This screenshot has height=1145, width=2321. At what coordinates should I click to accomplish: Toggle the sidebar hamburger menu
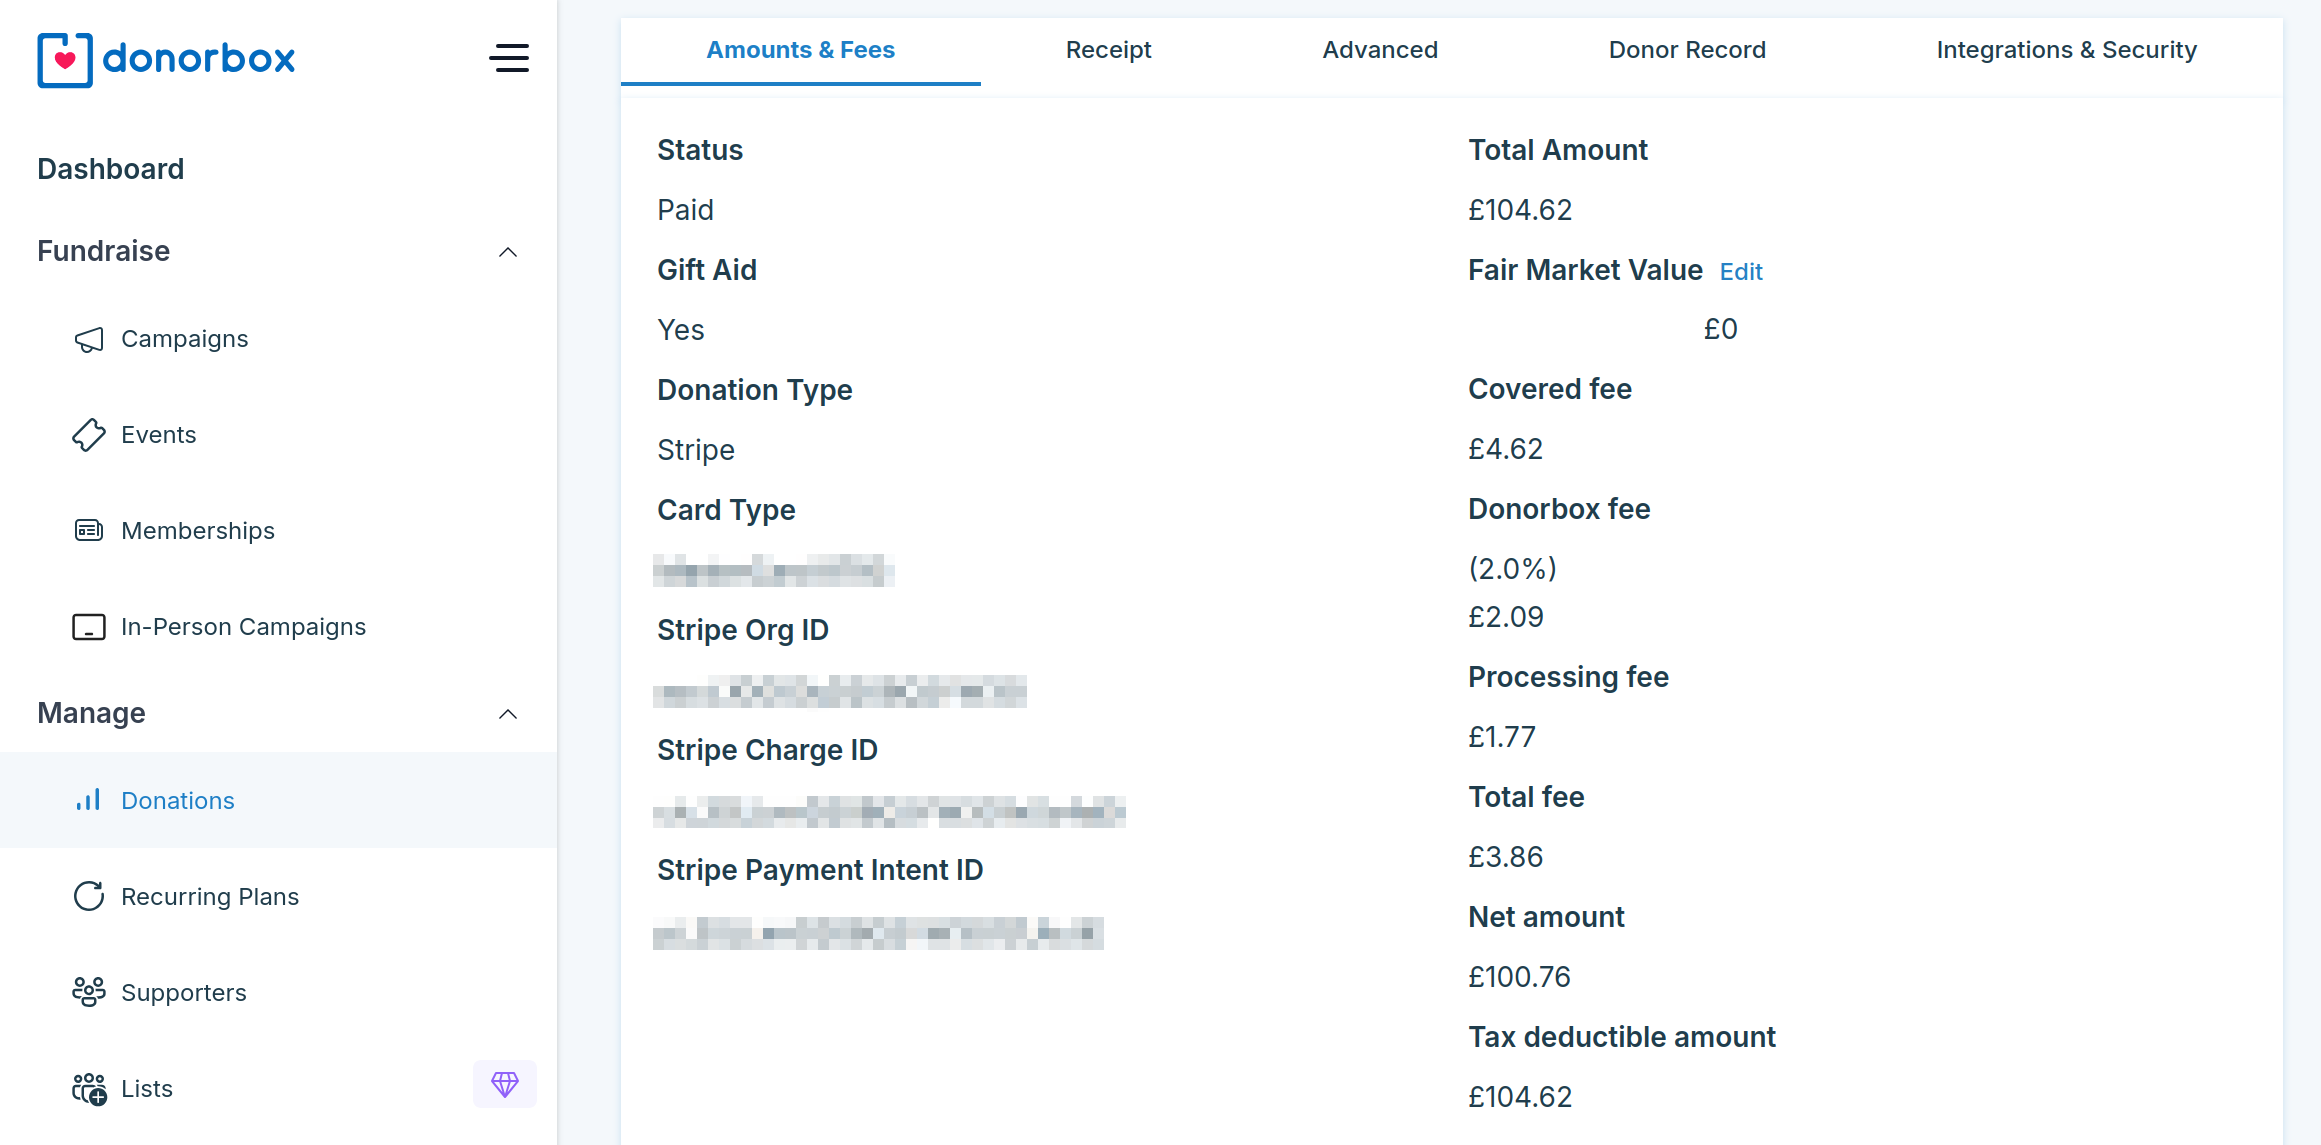point(509,59)
